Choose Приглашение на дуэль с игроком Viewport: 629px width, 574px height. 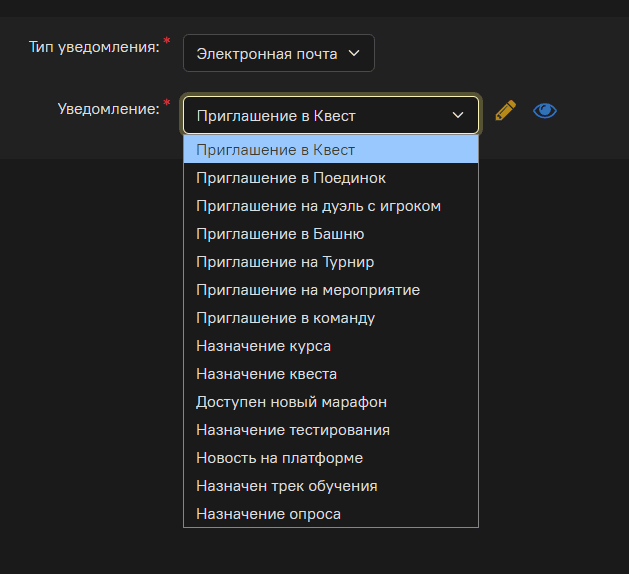pos(330,206)
